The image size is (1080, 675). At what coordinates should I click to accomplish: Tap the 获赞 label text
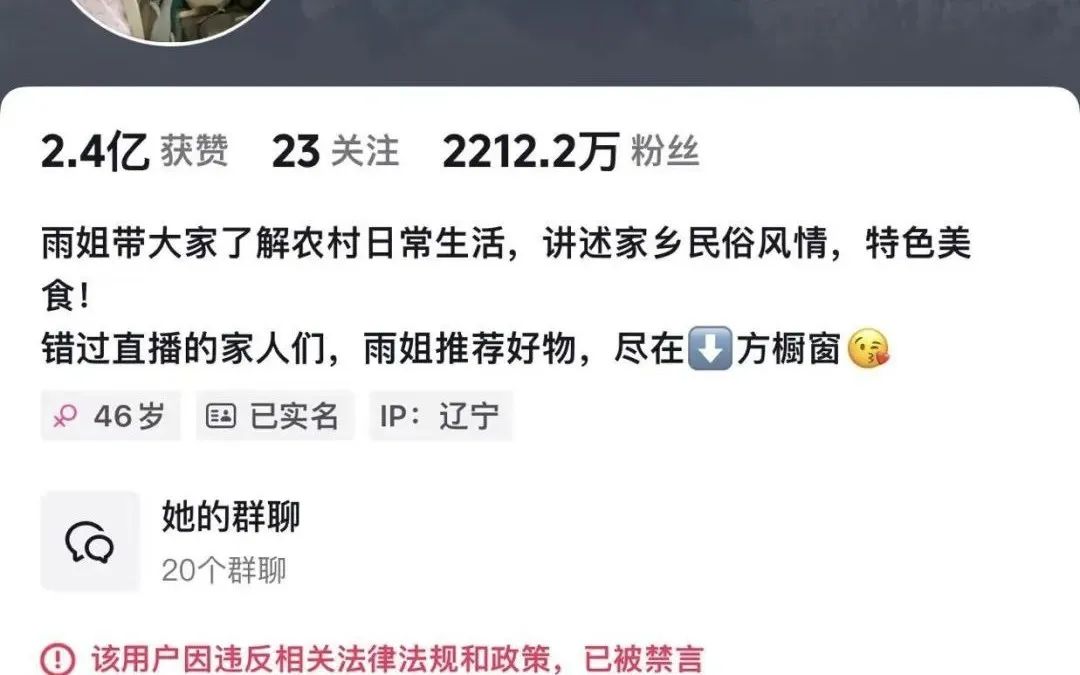pos(194,151)
